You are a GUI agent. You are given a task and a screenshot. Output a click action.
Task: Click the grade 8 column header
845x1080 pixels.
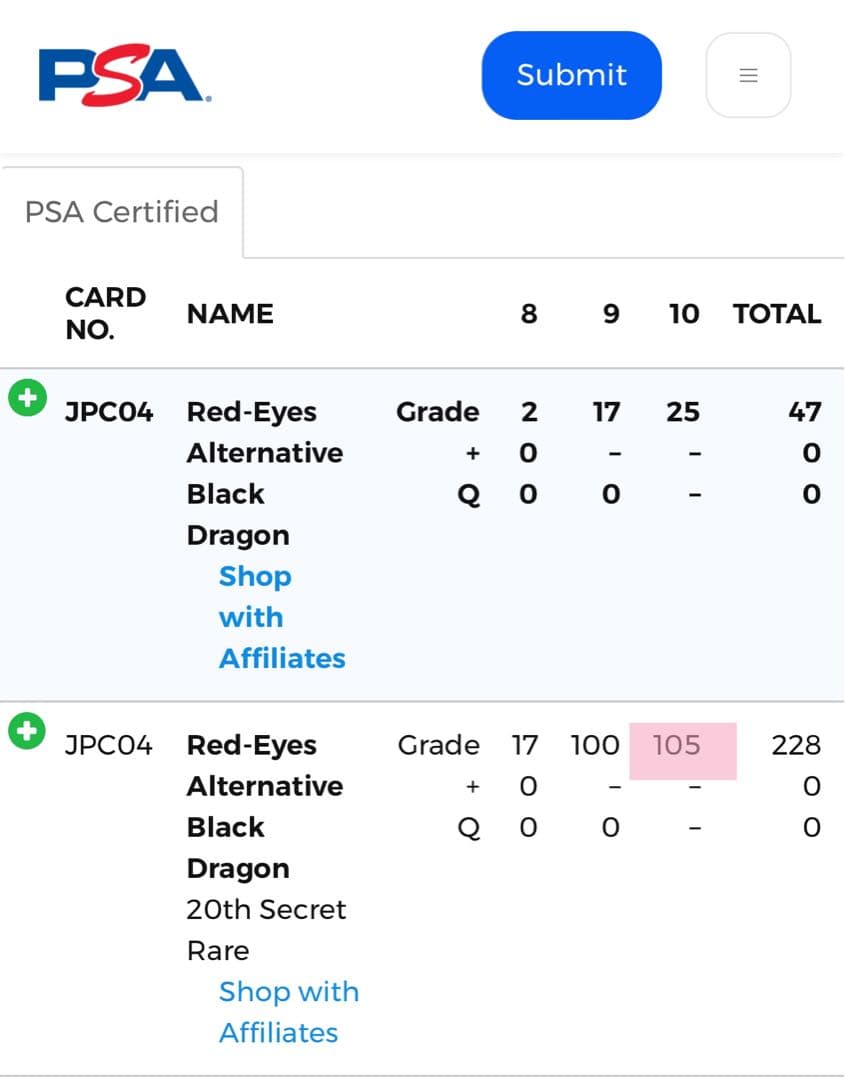tap(529, 314)
